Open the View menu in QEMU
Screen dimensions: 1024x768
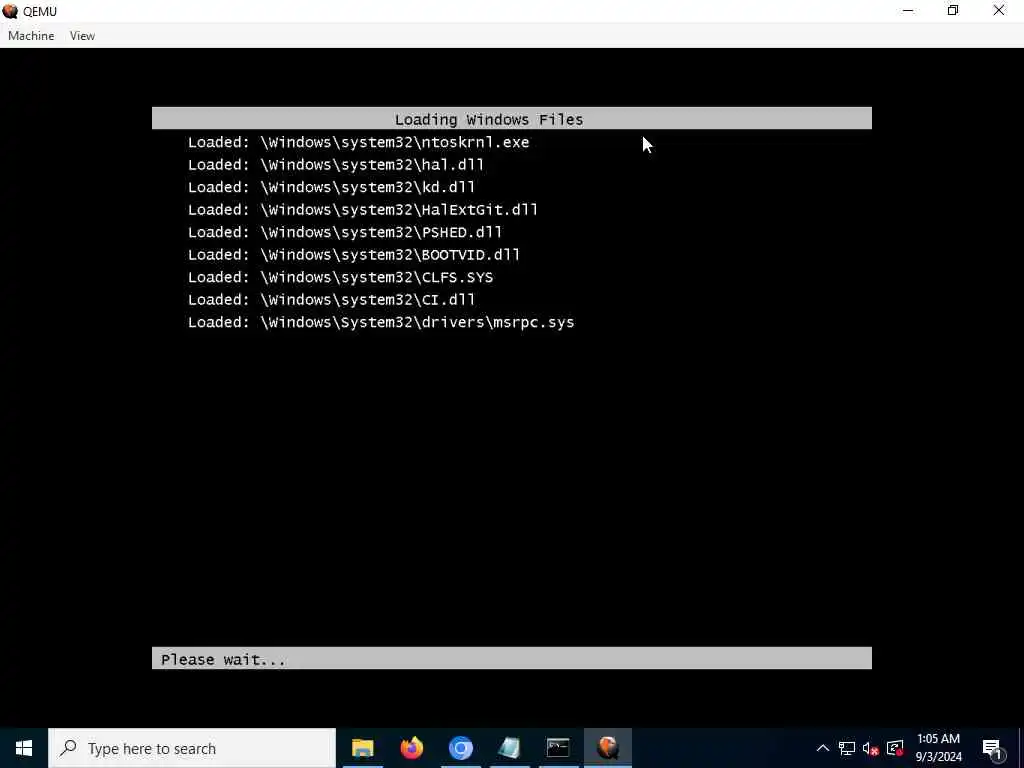point(82,36)
